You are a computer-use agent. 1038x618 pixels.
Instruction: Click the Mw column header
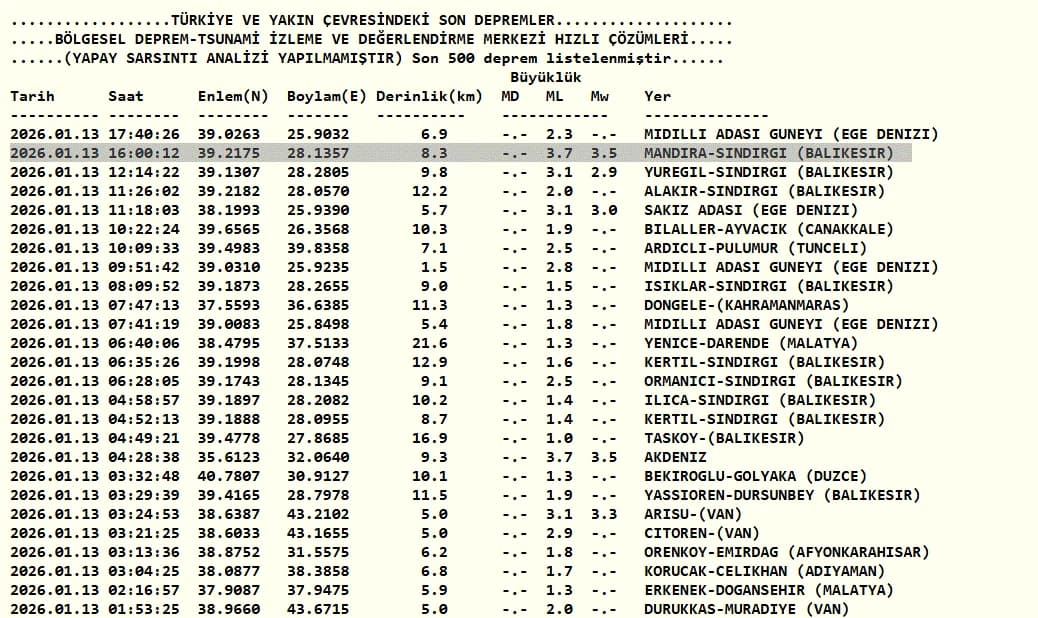pyautogui.click(x=600, y=97)
